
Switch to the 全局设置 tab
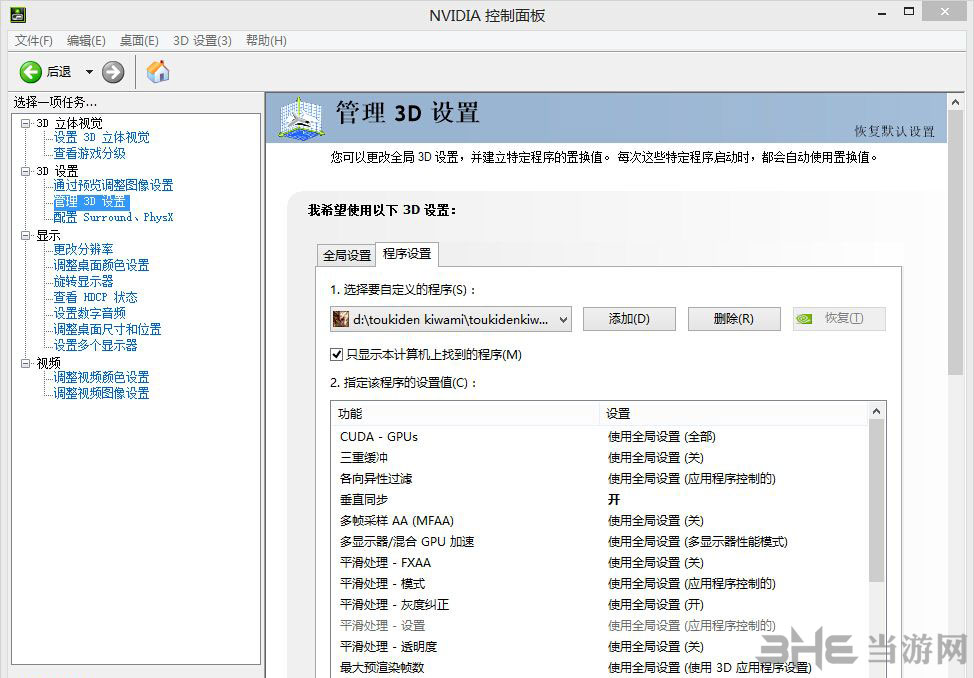[x=347, y=255]
